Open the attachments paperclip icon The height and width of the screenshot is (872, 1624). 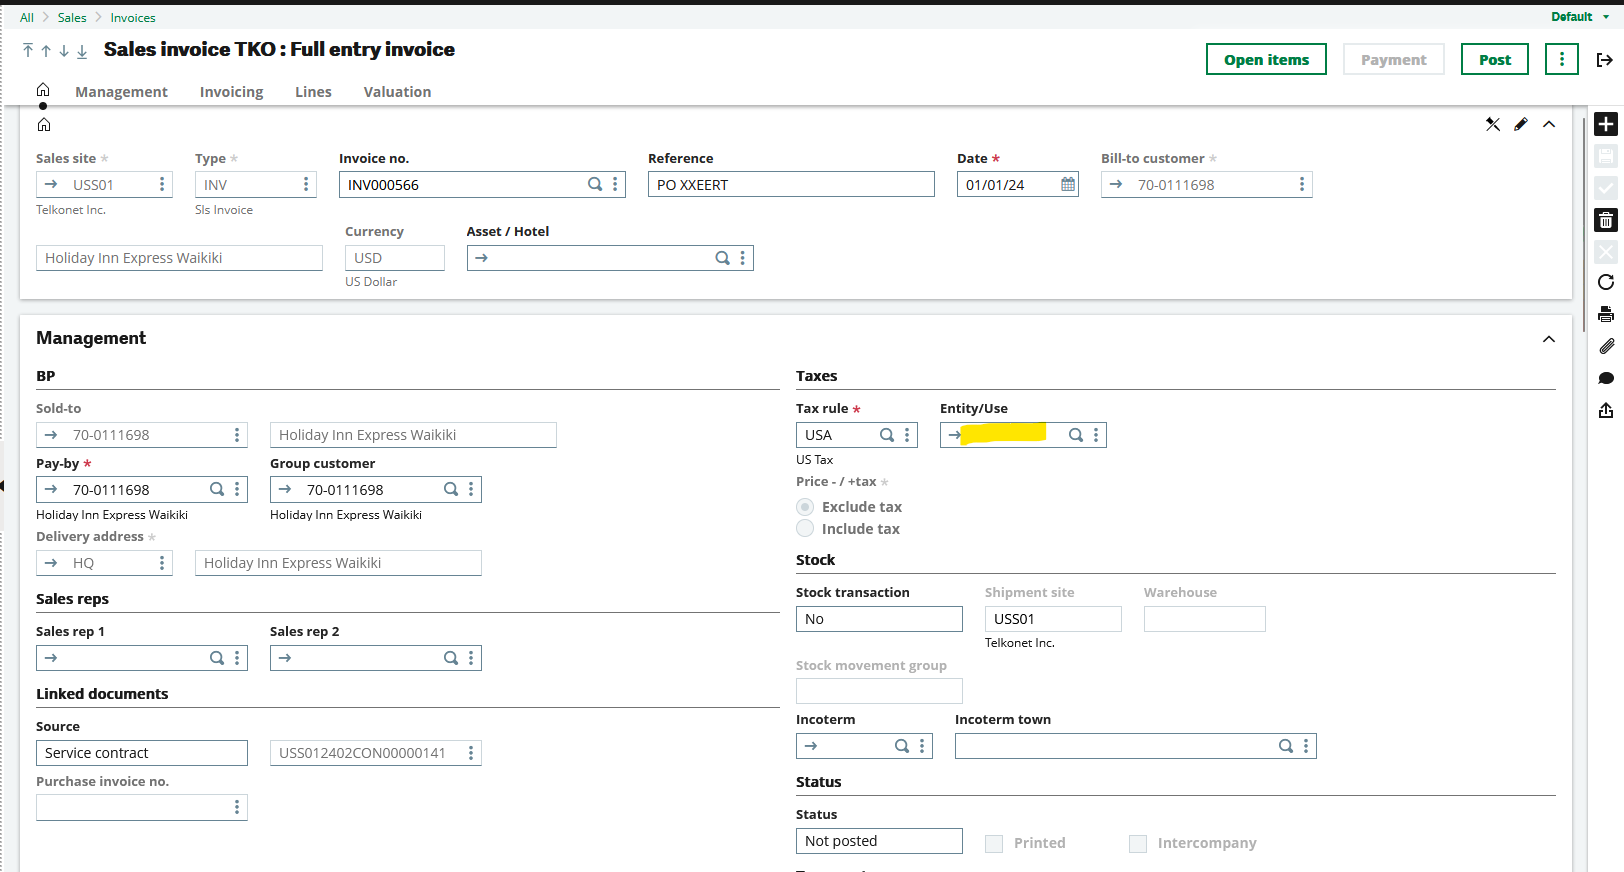1606,346
